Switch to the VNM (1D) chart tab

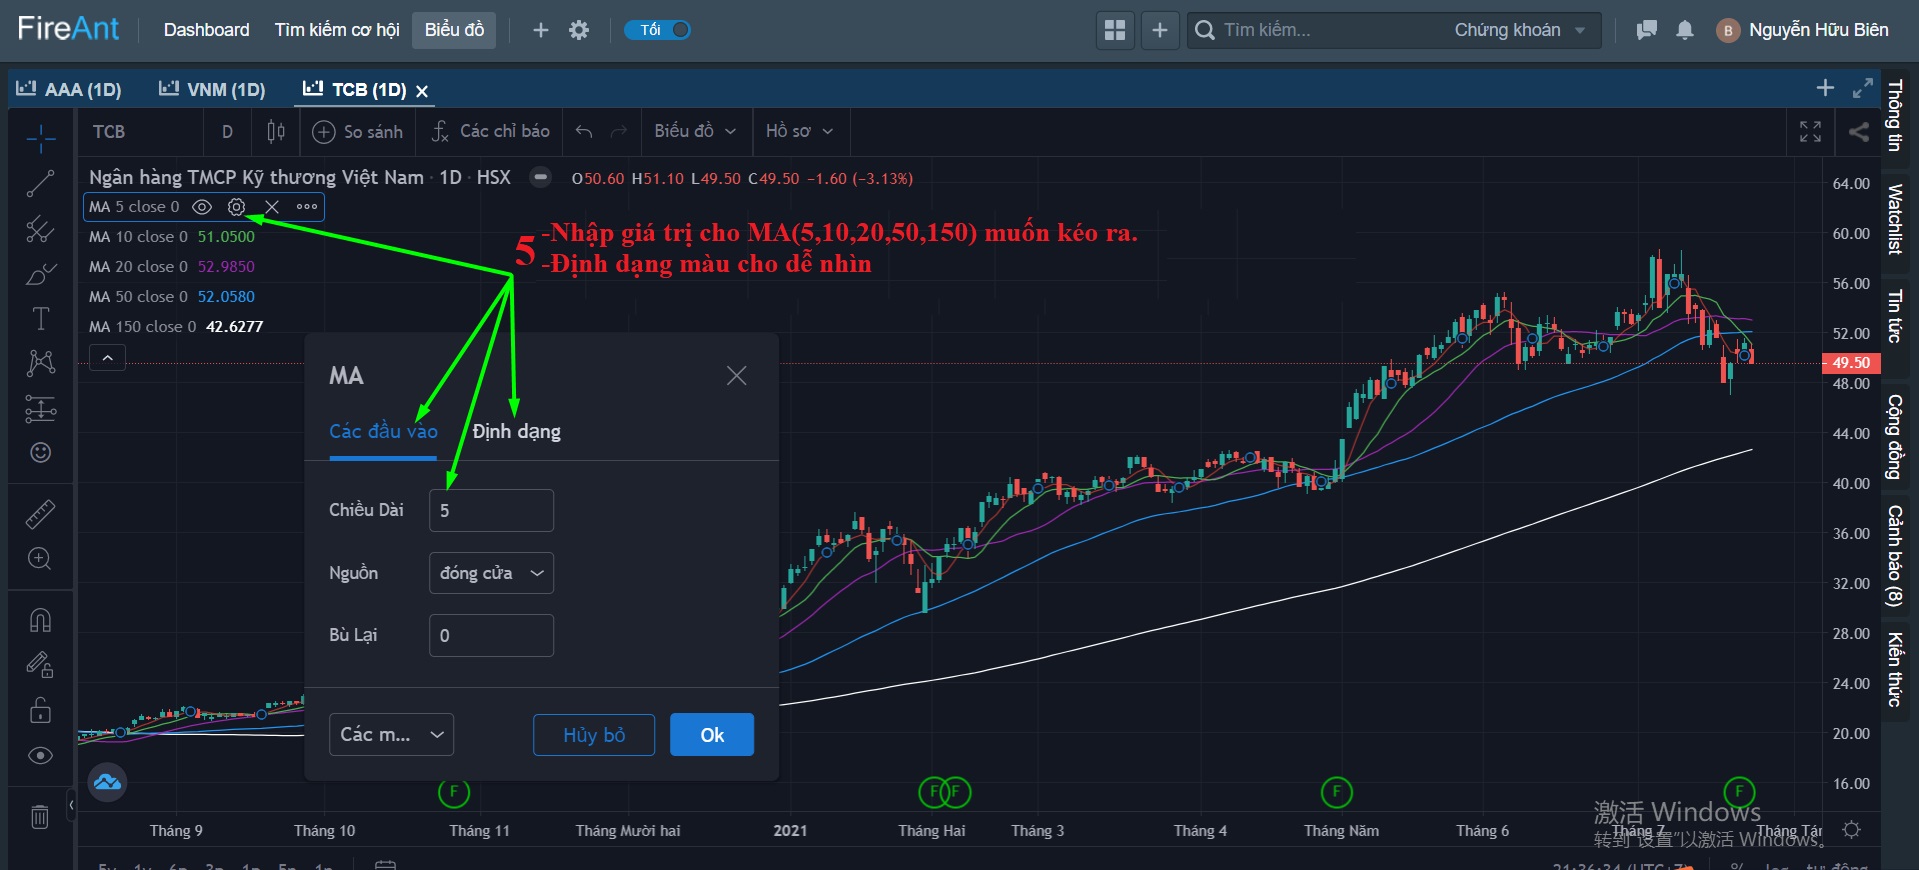click(x=212, y=90)
